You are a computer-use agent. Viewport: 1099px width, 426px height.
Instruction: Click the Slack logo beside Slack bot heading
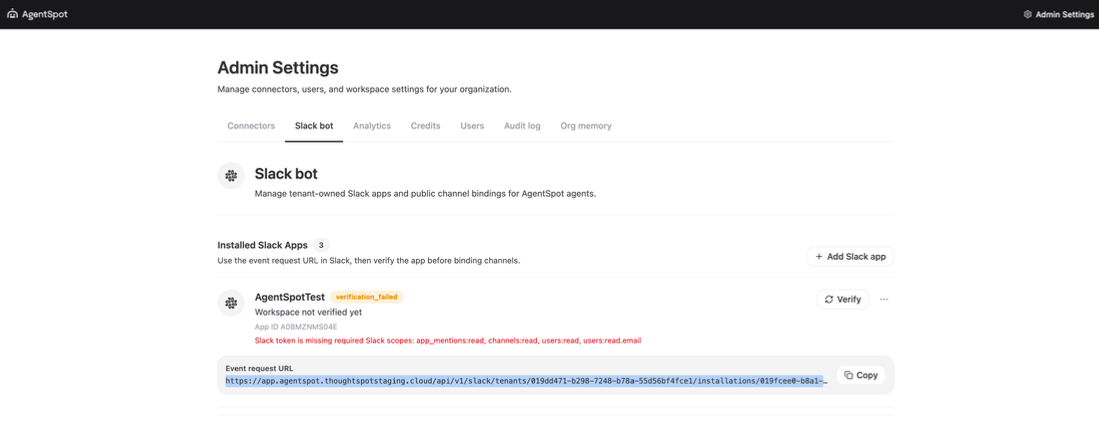tap(231, 176)
